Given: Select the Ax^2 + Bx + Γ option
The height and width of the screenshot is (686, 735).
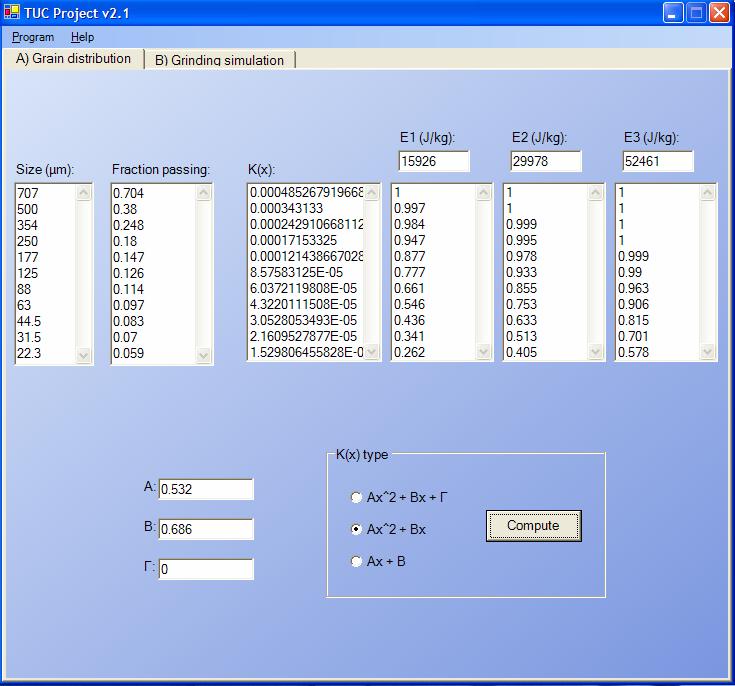Looking at the screenshot, I should click(399, 497).
